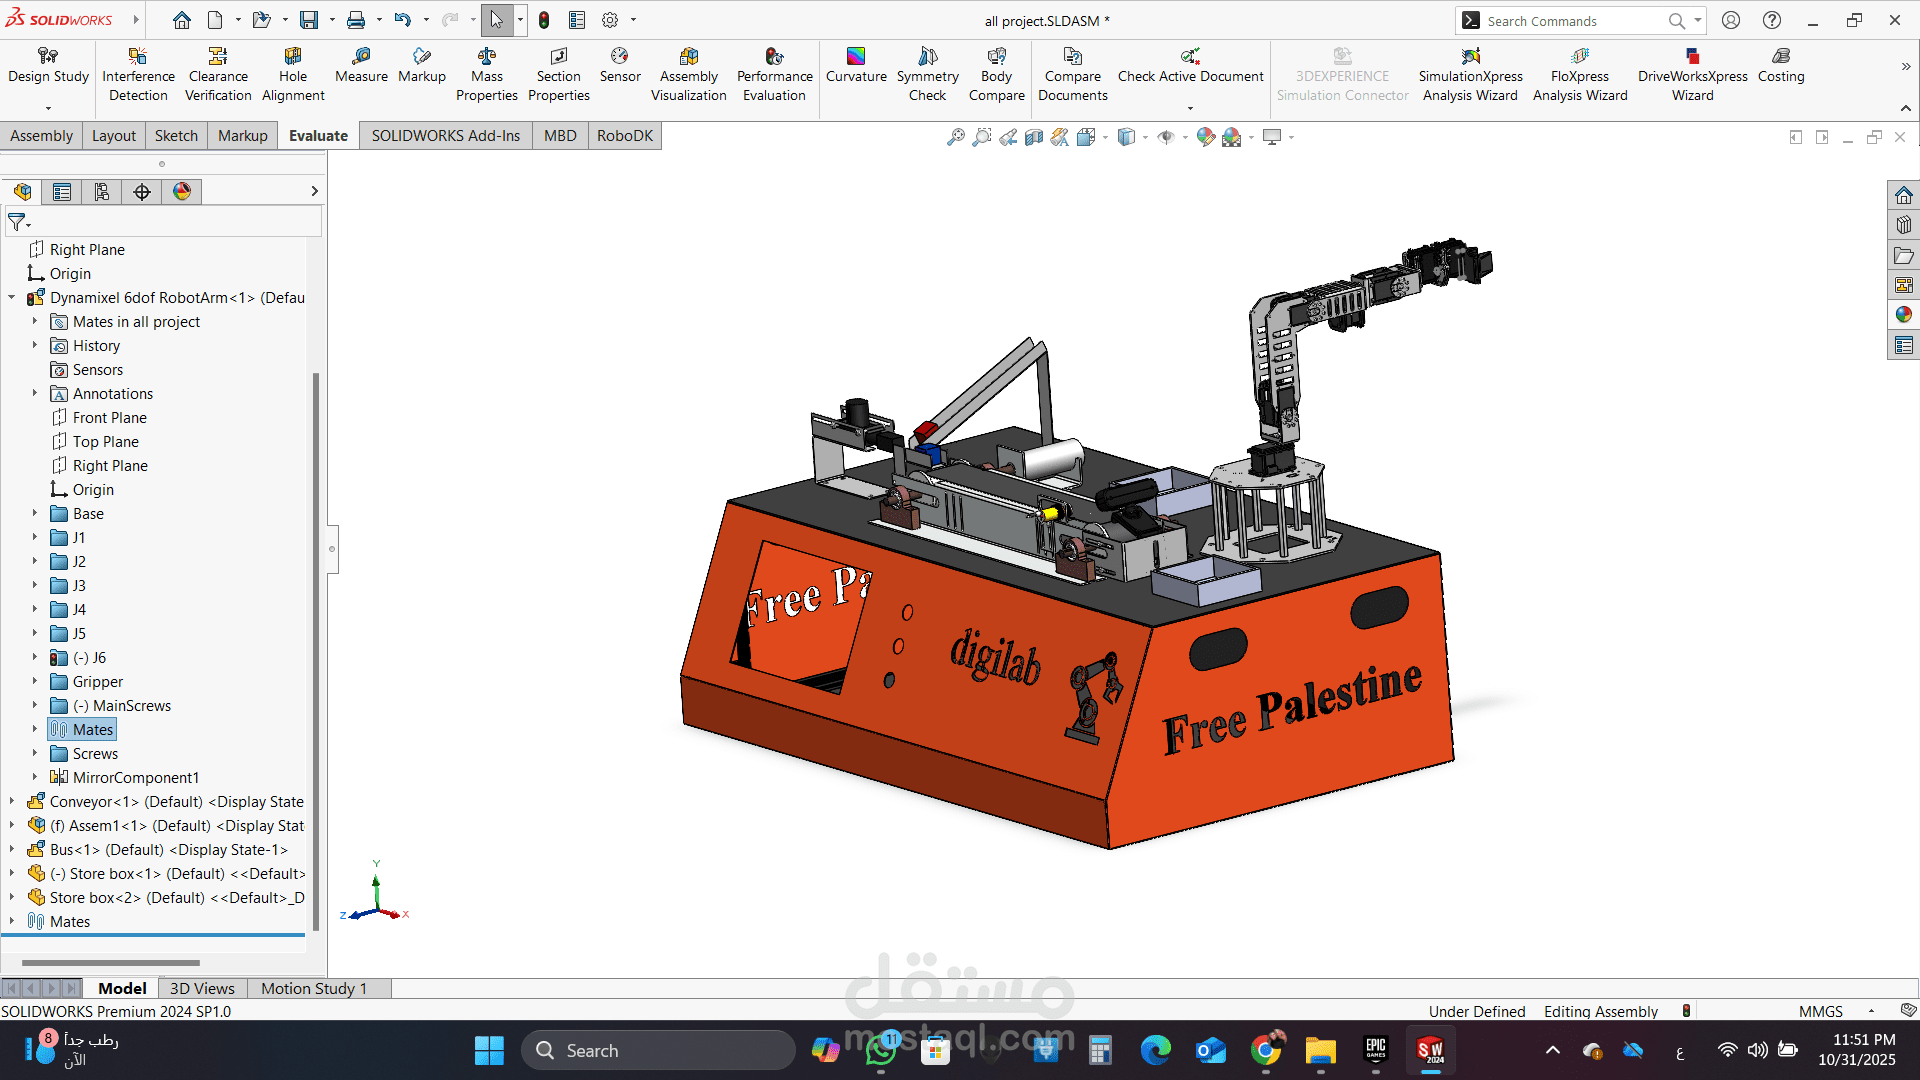Open DriveWorksXpress Wizard

pyautogui.click(x=1693, y=74)
